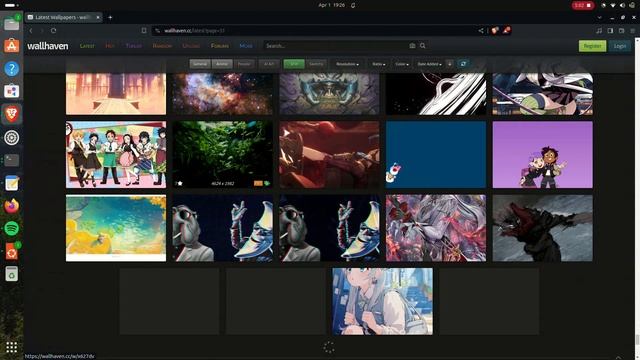Click the camera image-search icon in search bar
Viewport: 640px width, 360px height.
pyautogui.click(x=412, y=46)
